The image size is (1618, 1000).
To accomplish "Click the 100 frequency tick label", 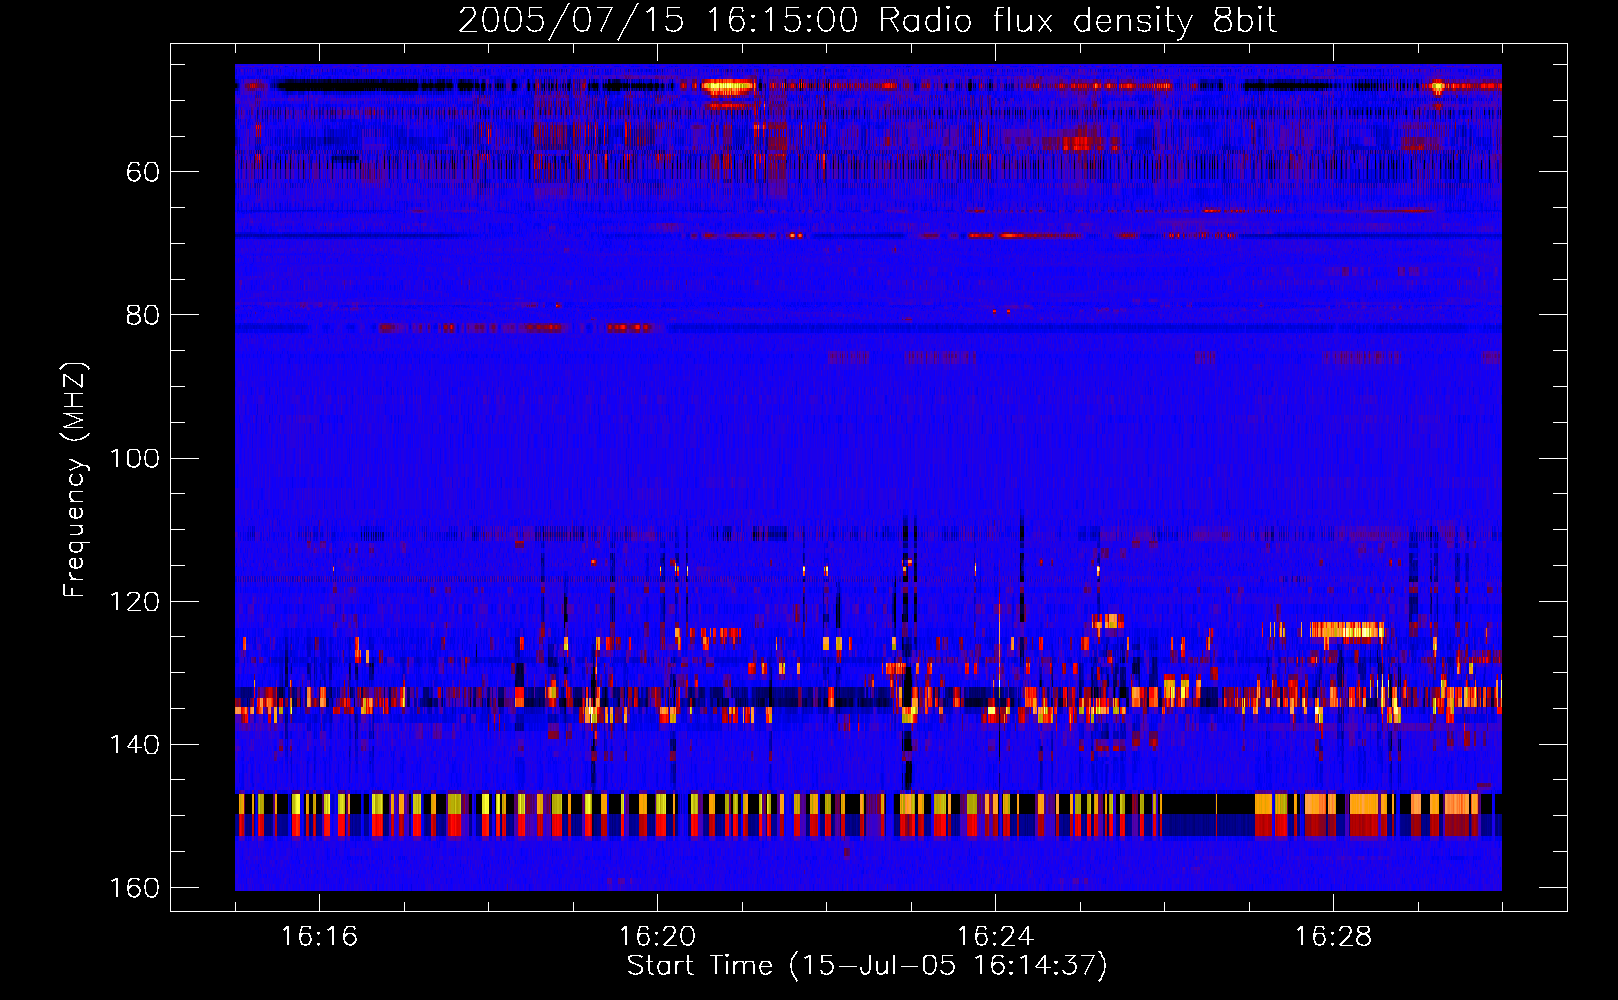I will click(x=135, y=459).
